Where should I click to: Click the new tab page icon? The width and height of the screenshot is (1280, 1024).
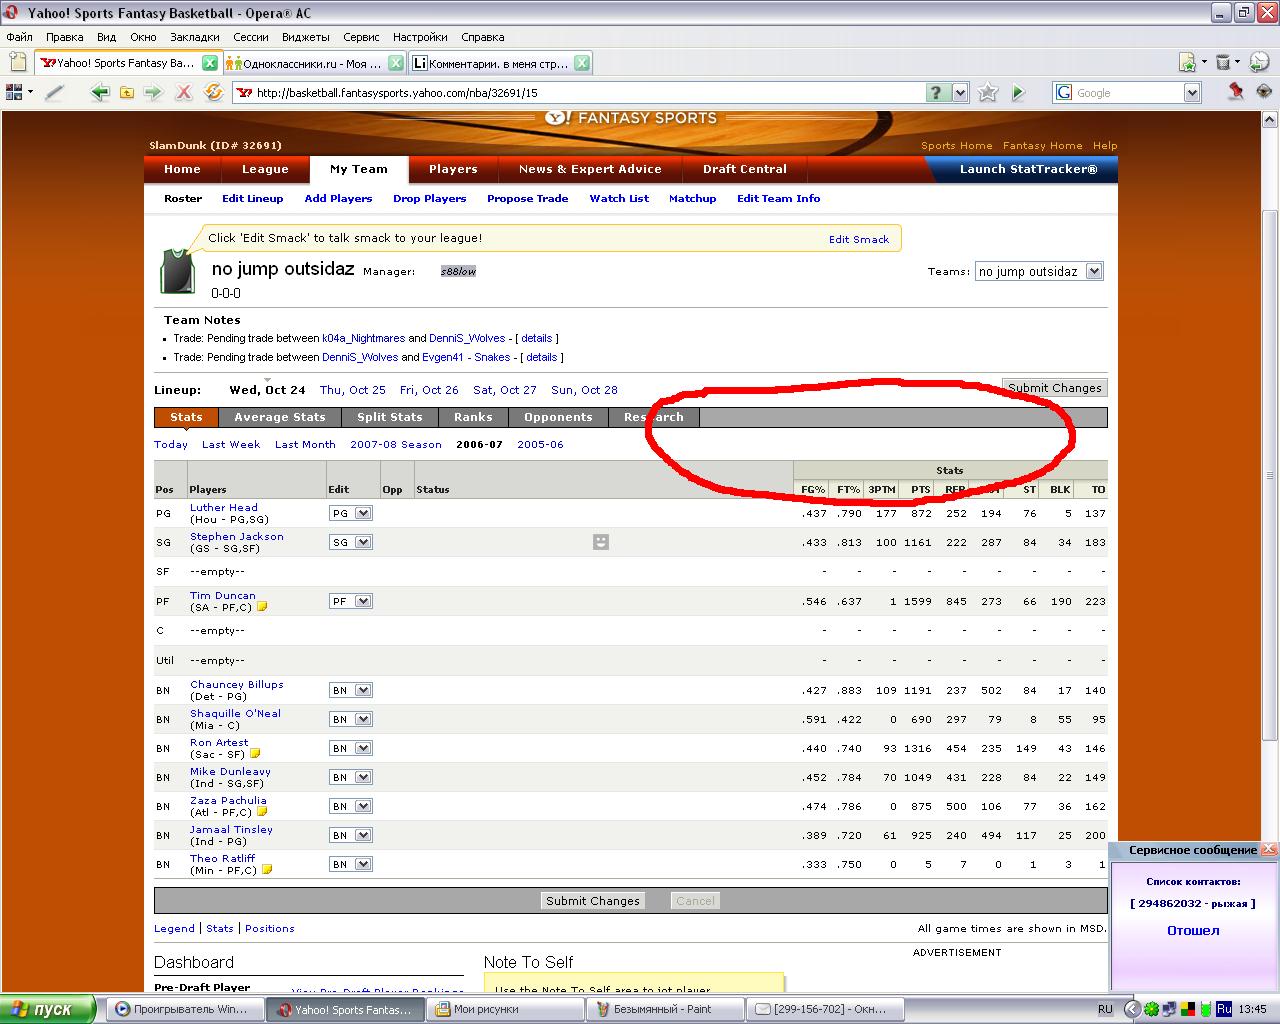click(19, 62)
